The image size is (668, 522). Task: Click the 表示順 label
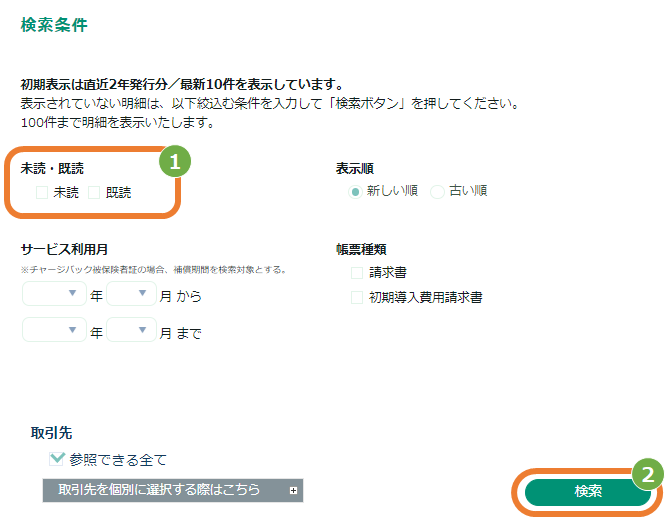coord(355,168)
